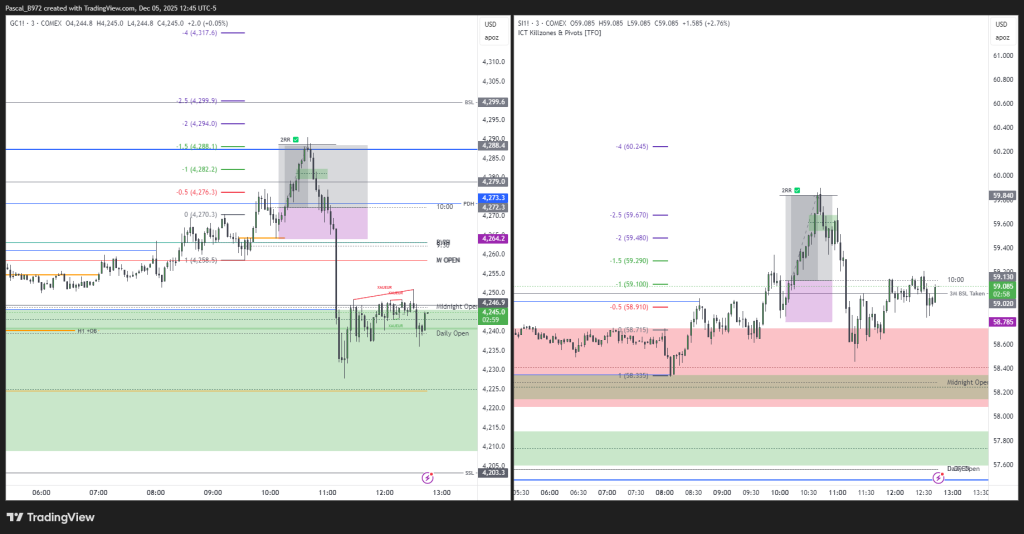Click the 4,203.3 SSL price label

493,472
